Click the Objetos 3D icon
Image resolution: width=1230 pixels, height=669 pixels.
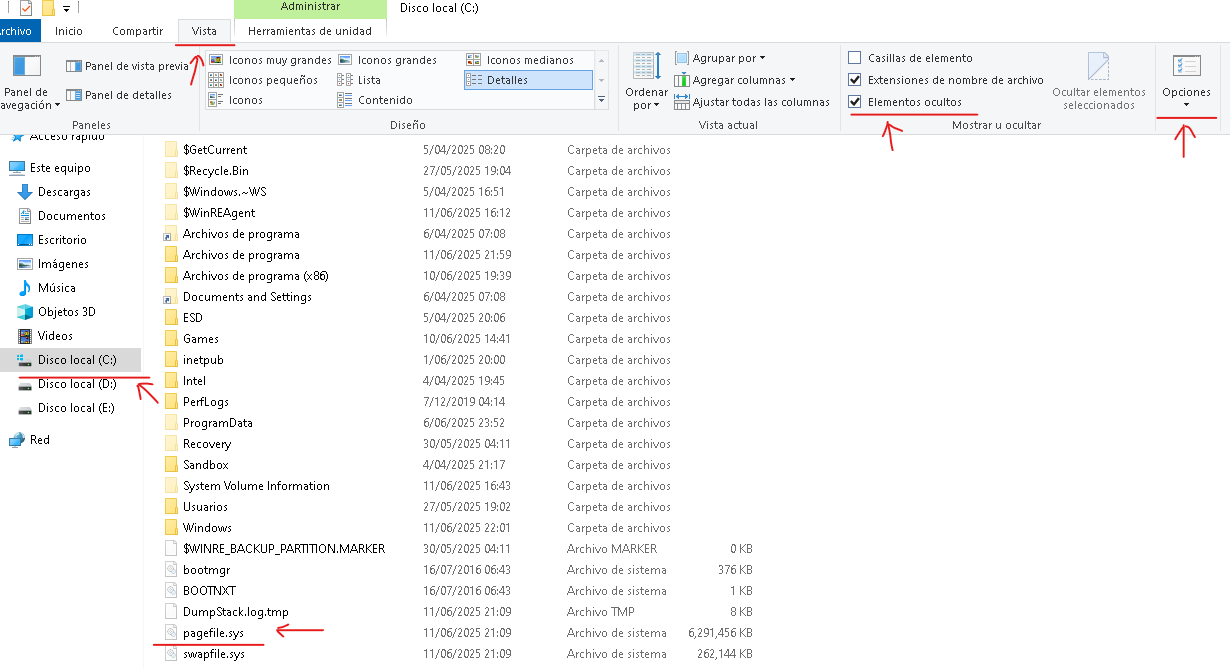(x=26, y=312)
